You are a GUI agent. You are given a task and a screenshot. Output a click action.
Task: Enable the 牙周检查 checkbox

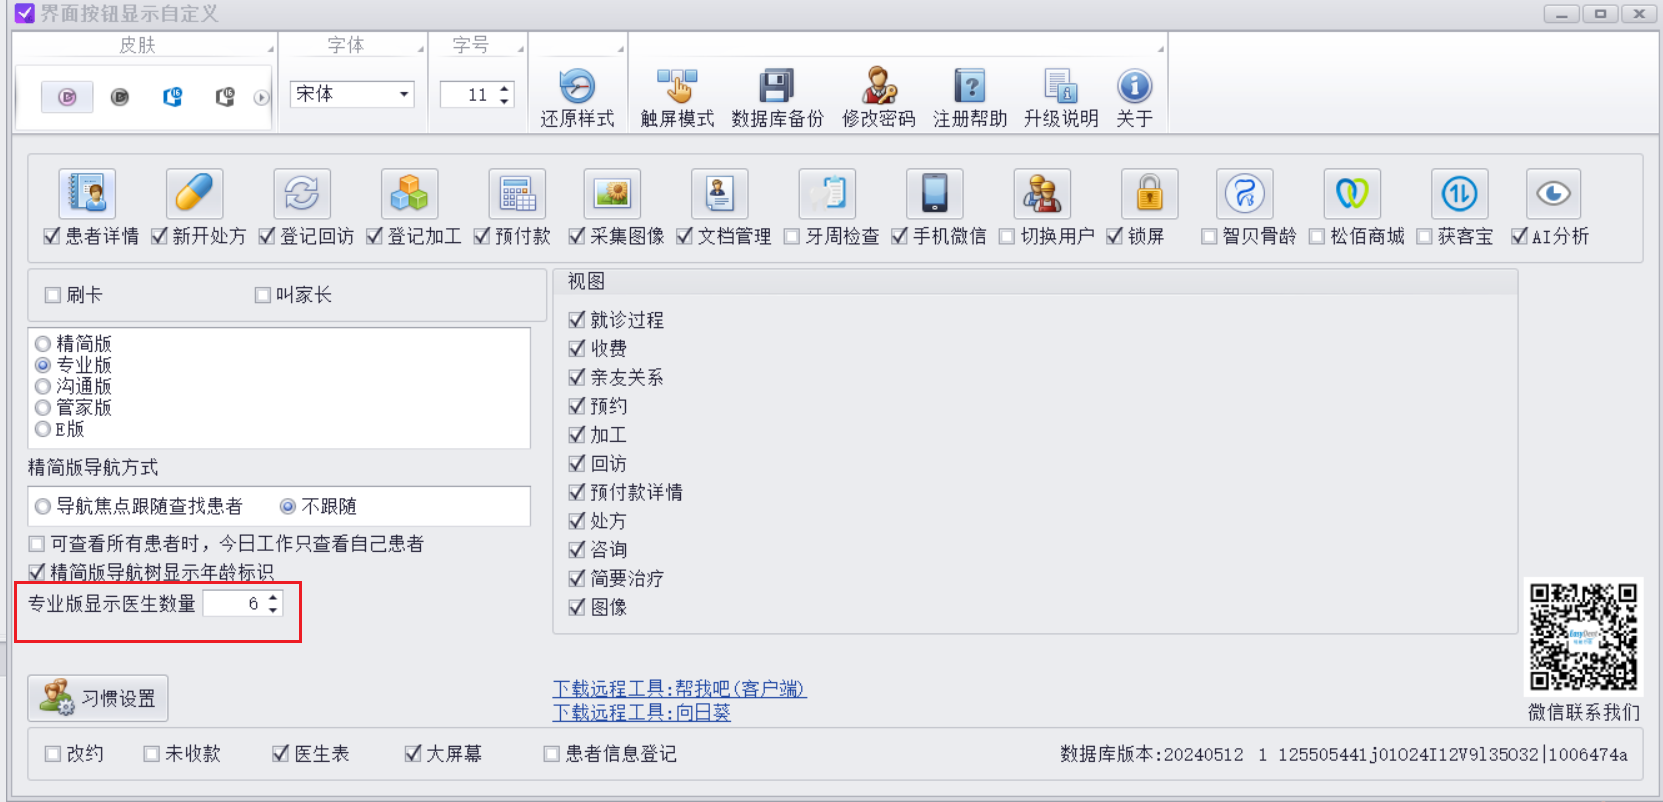(x=792, y=236)
